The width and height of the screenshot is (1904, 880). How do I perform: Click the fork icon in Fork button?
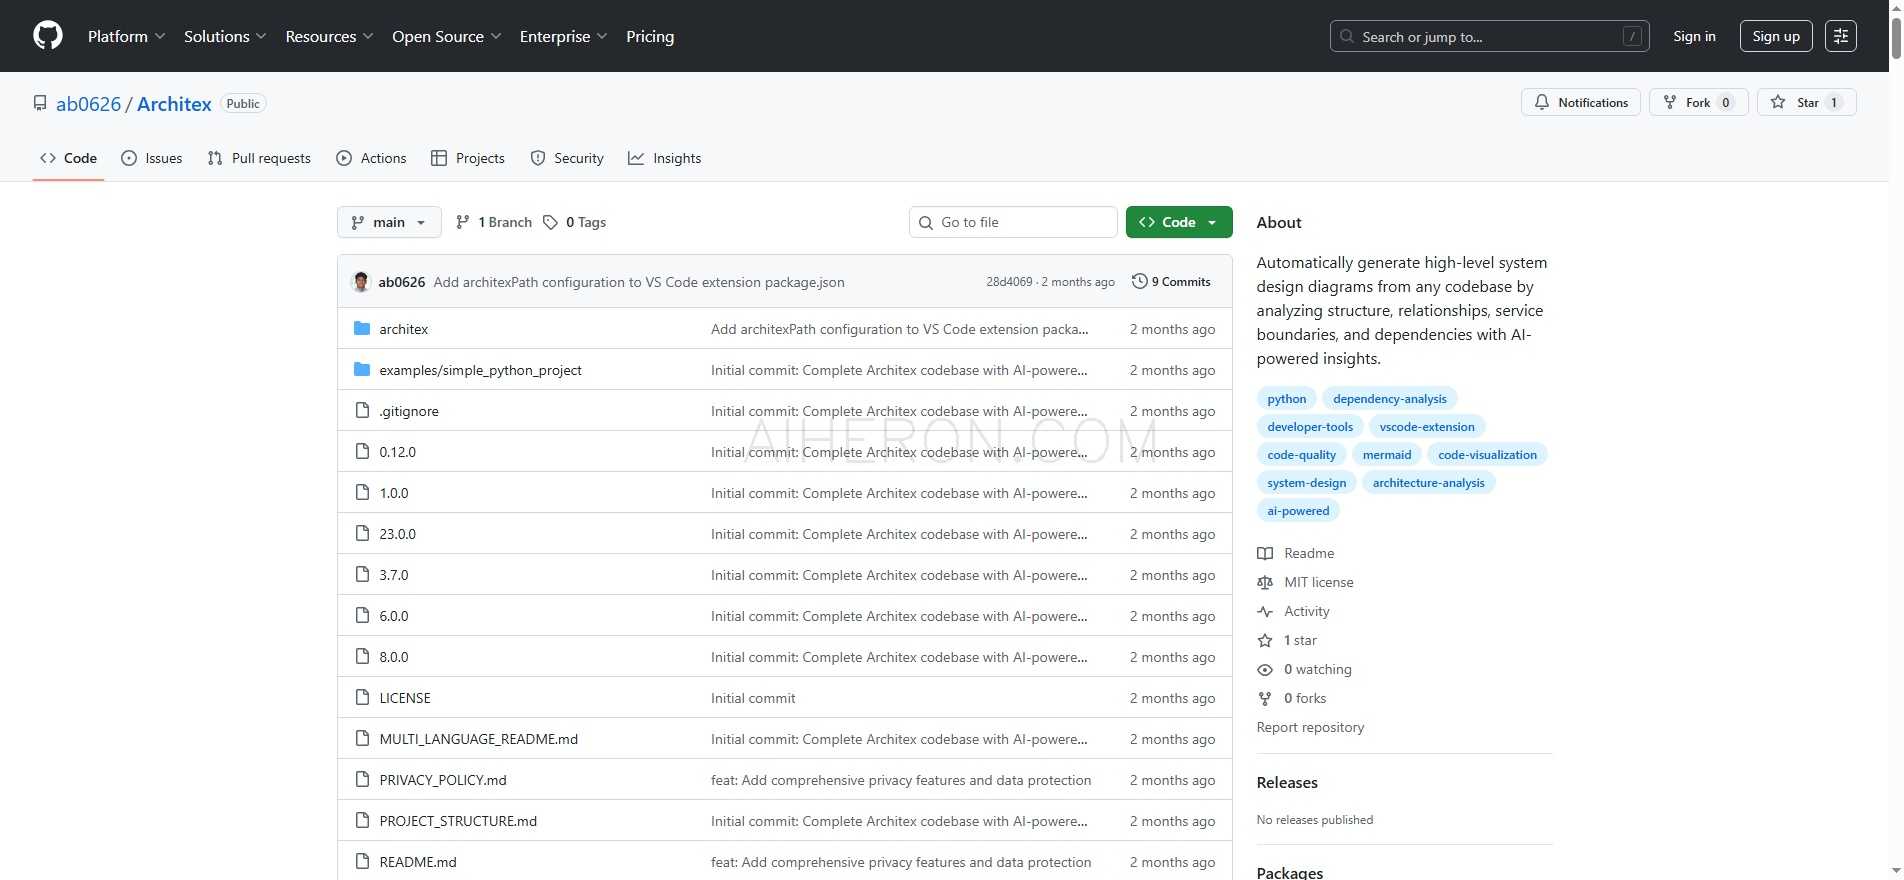click(x=1669, y=102)
